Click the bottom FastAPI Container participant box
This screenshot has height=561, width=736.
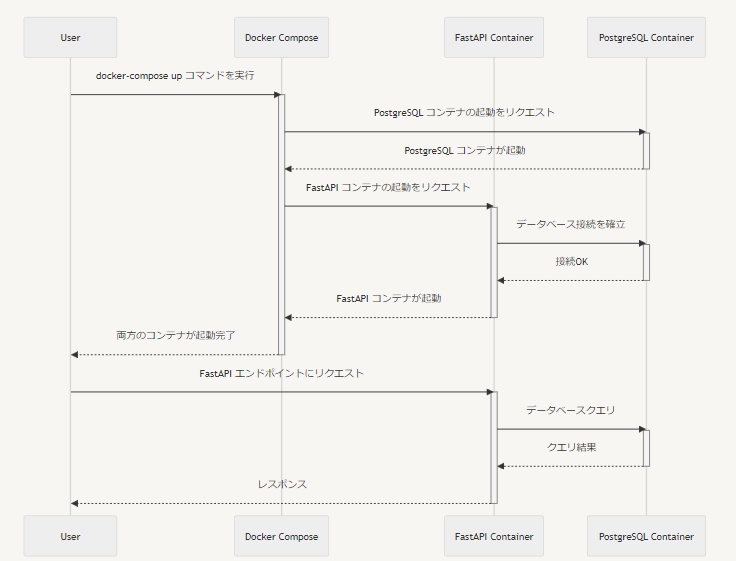point(494,536)
